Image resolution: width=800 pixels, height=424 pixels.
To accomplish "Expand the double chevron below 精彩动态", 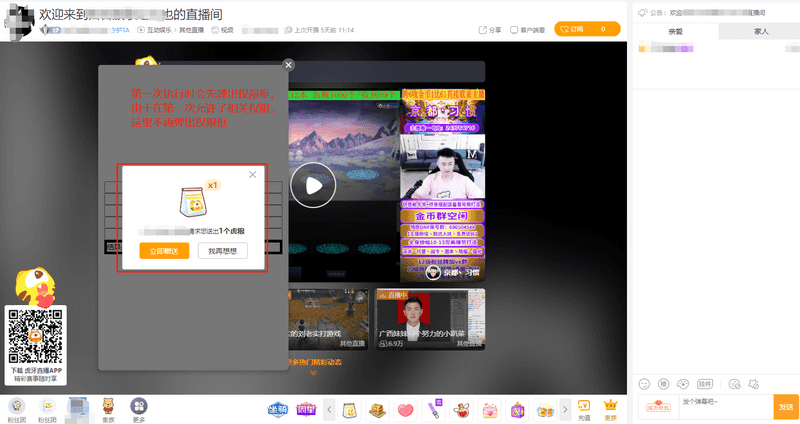I will click(313, 372).
